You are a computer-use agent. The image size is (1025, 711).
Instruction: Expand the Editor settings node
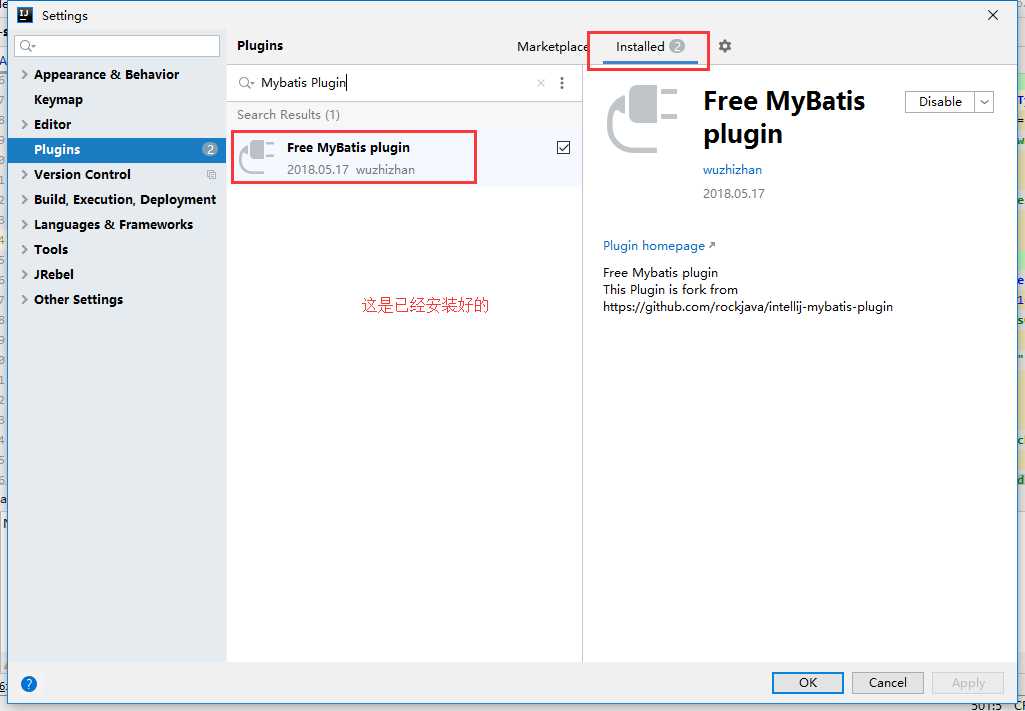24,124
